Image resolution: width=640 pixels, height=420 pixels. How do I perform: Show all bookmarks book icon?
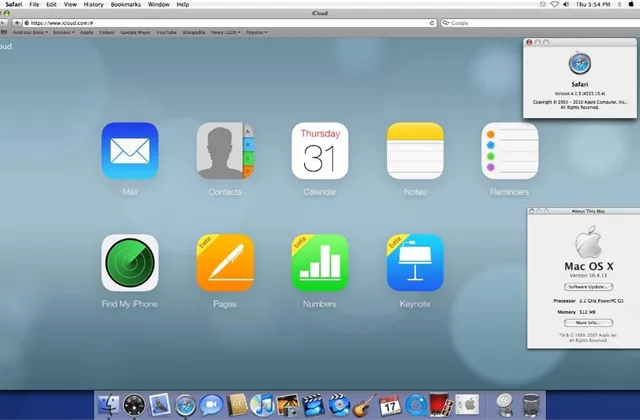4,32
